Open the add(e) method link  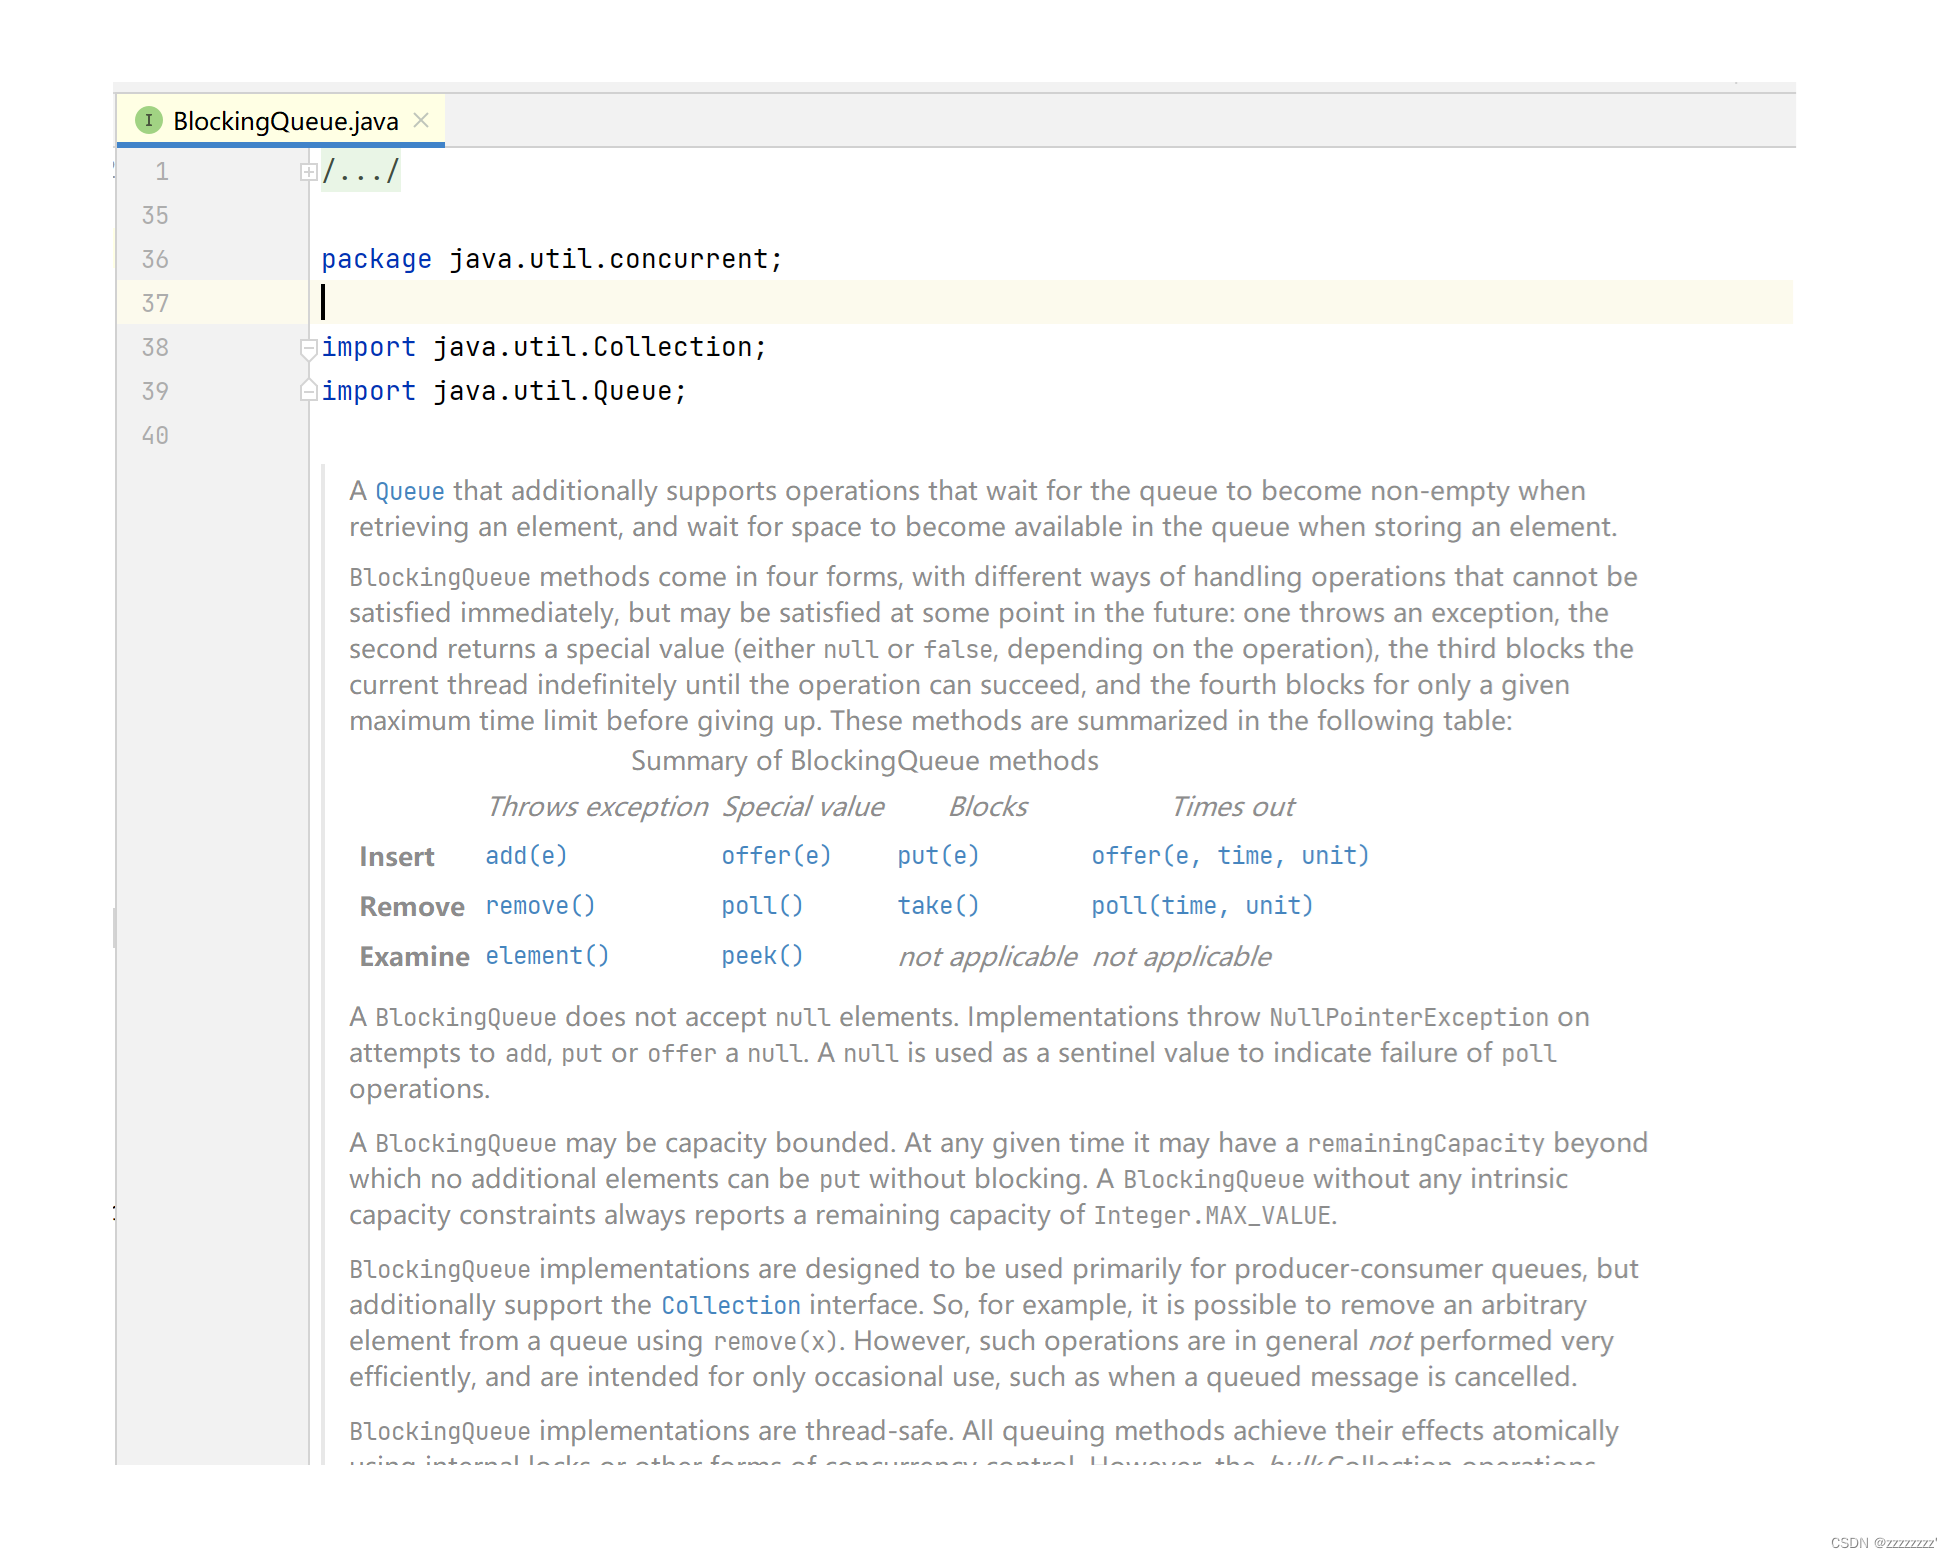[x=526, y=856]
